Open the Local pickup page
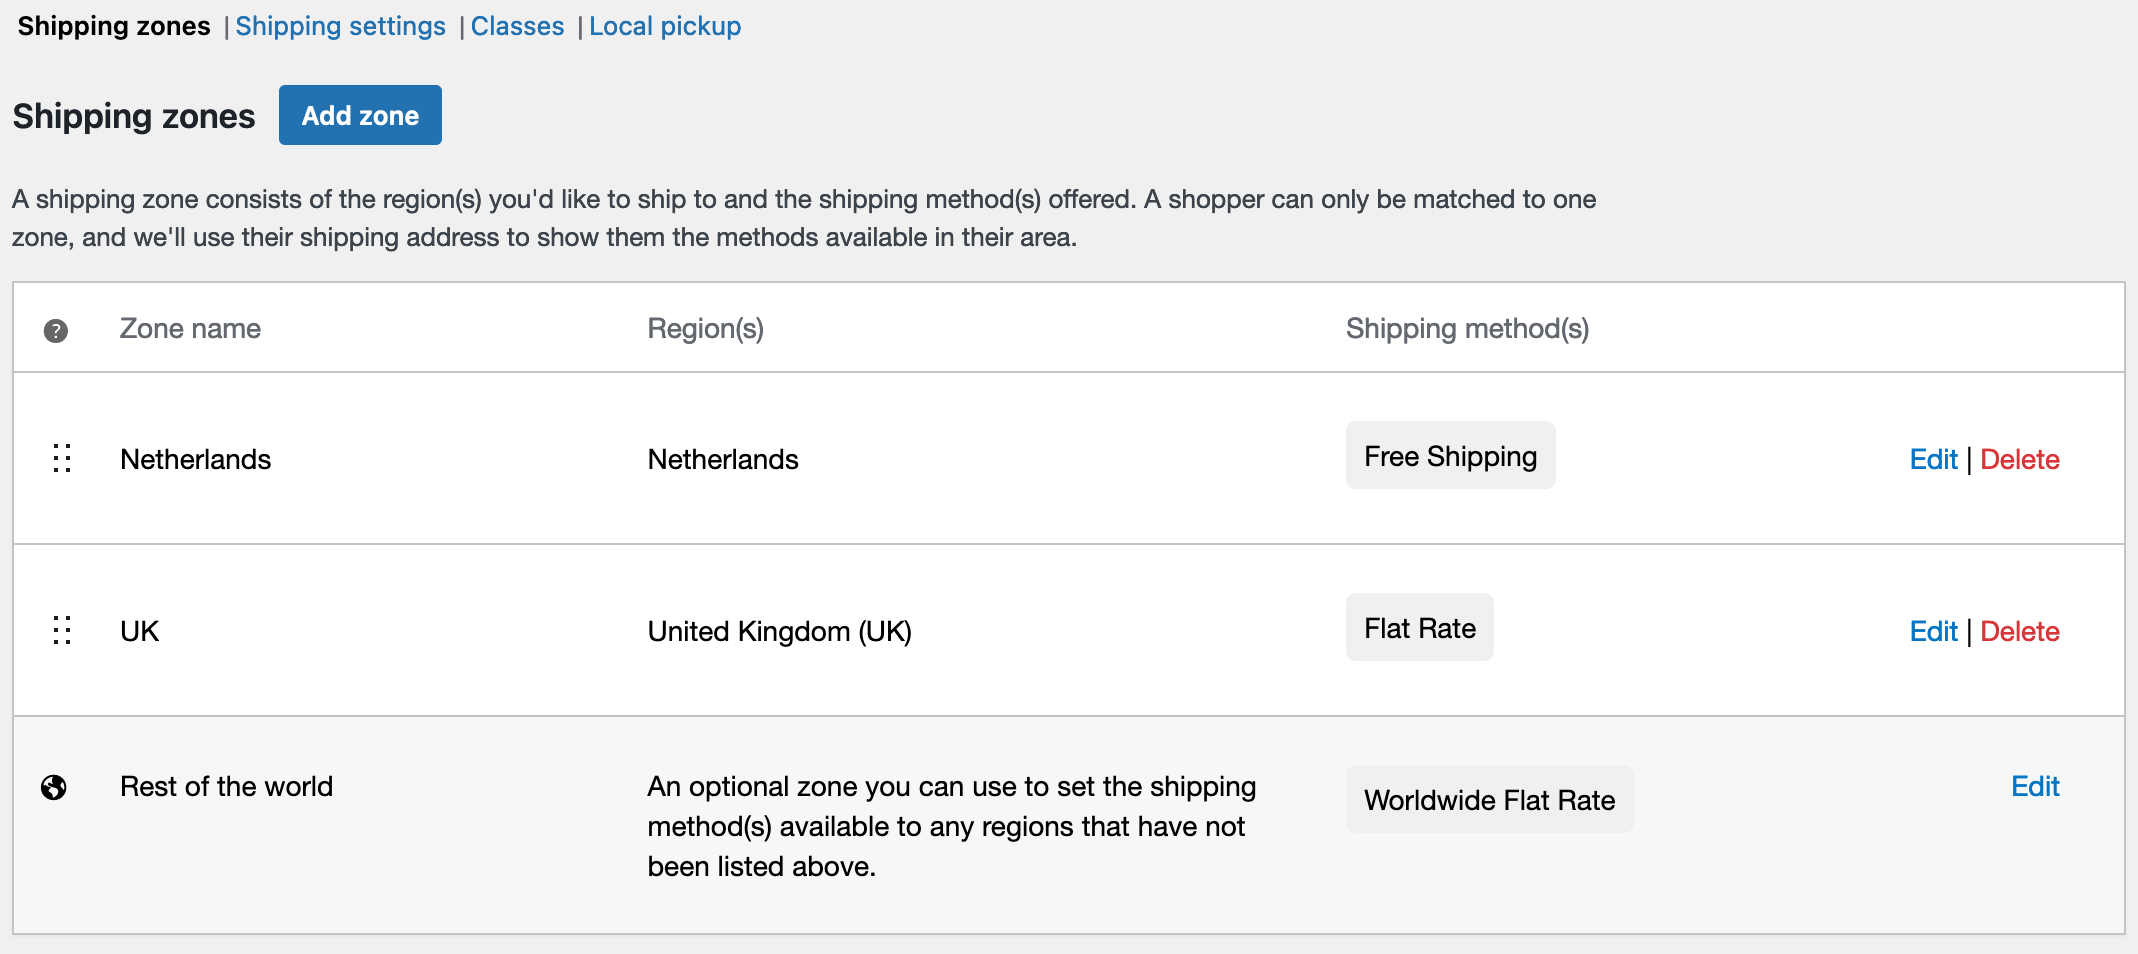This screenshot has height=954, width=2138. (665, 26)
